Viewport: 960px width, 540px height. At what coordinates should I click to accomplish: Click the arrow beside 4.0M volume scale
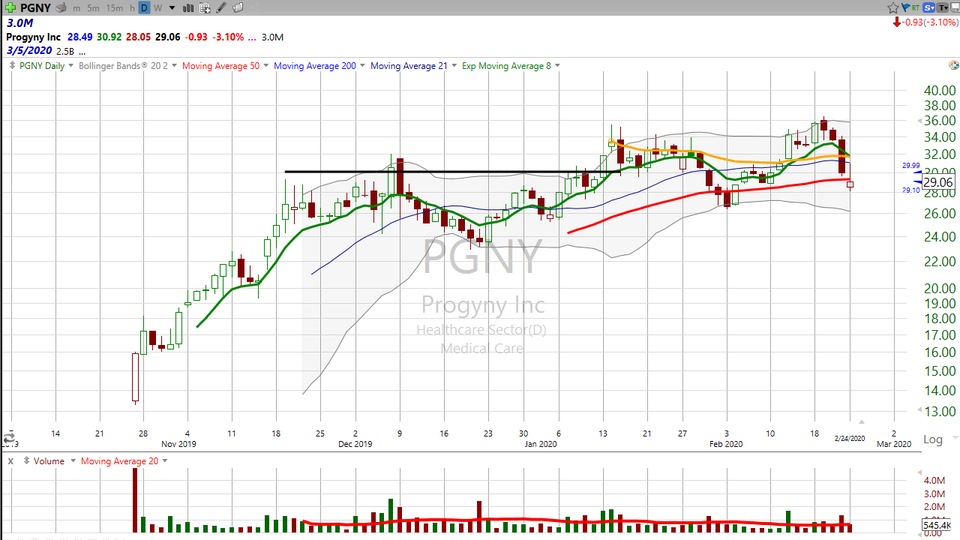click(919, 473)
